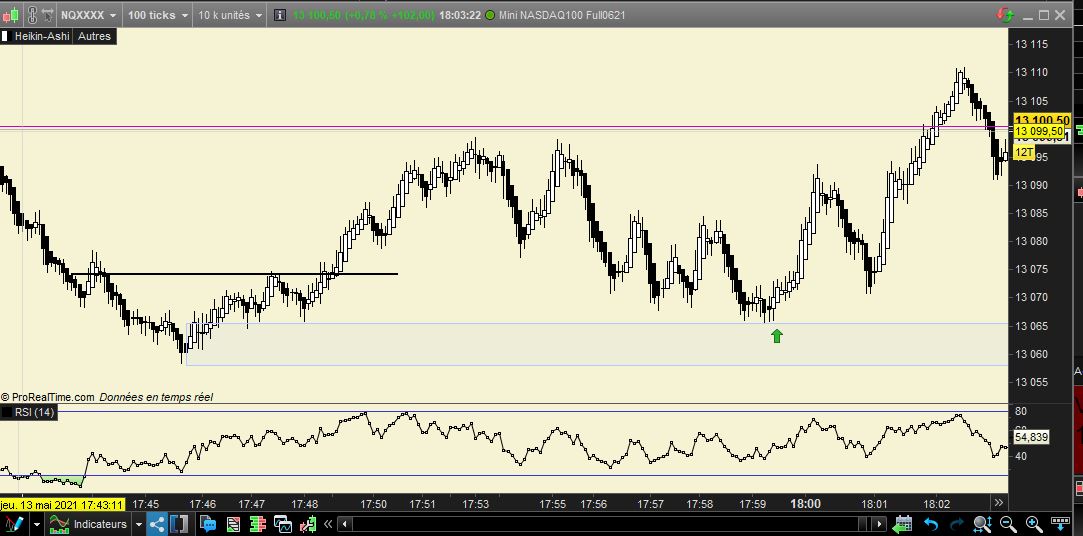Click the RSI 80 level label

click(1020, 412)
